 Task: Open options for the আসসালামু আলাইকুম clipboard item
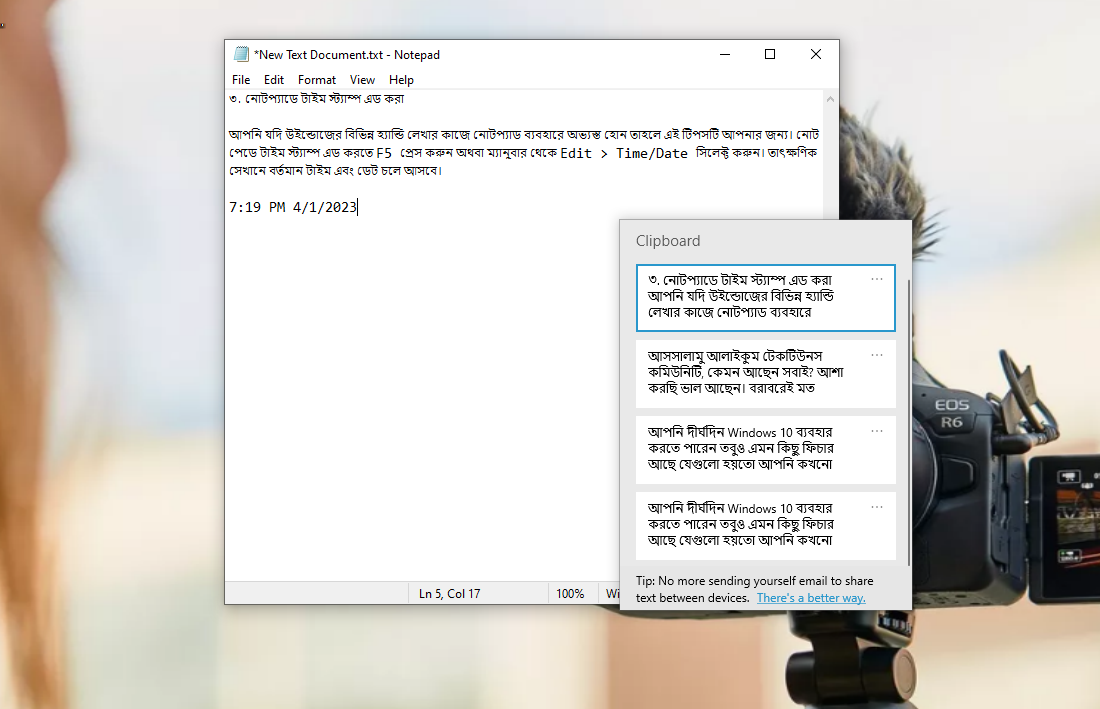click(877, 355)
